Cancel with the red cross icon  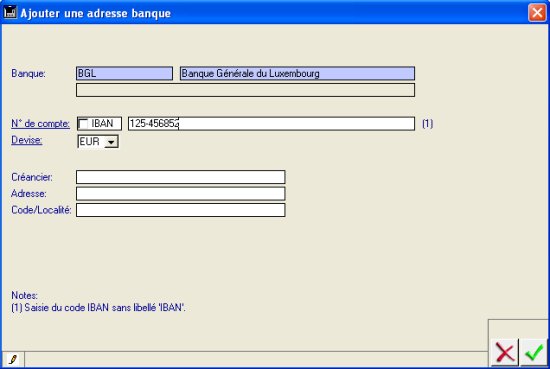coord(505,353)
